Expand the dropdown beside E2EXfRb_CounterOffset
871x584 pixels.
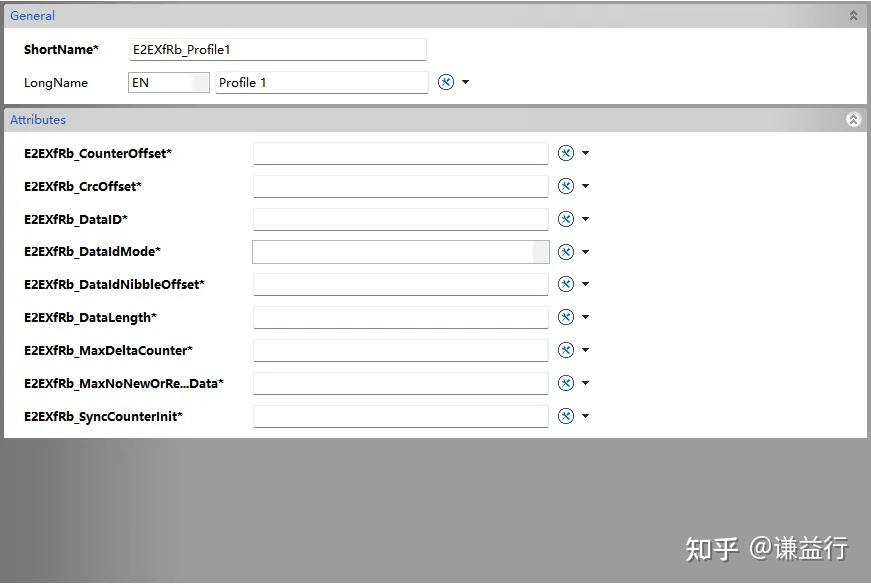click(x=586, y=152)
